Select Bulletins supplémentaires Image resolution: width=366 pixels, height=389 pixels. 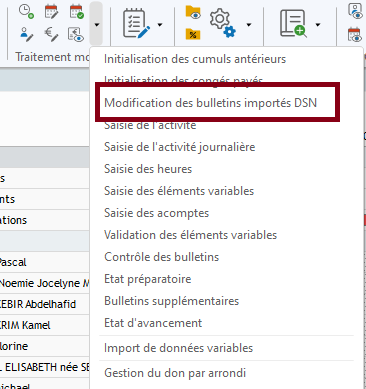coord(172,301)
